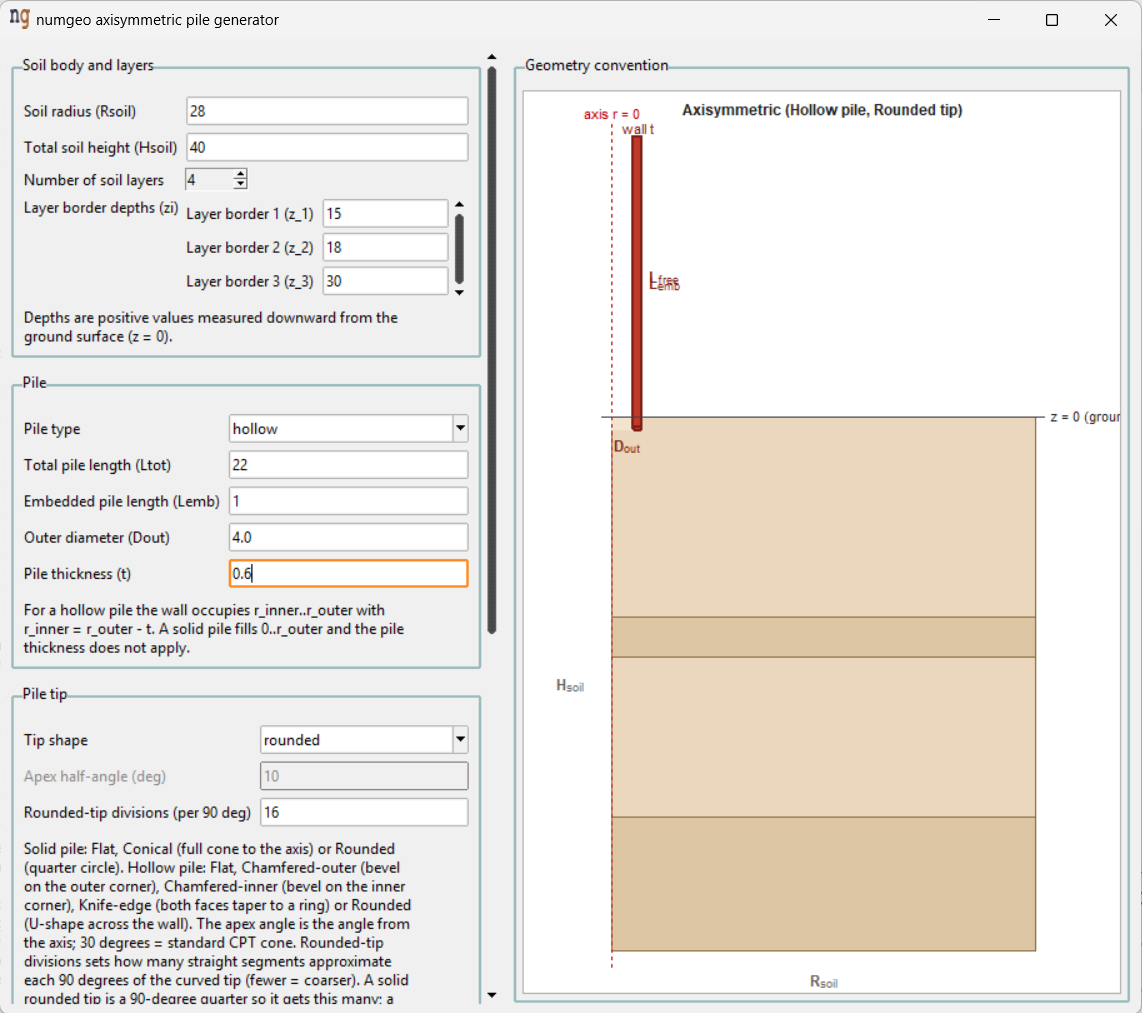
Task: Select the Layer border 1 (z_1) field
Action: (x=385, y=213)
